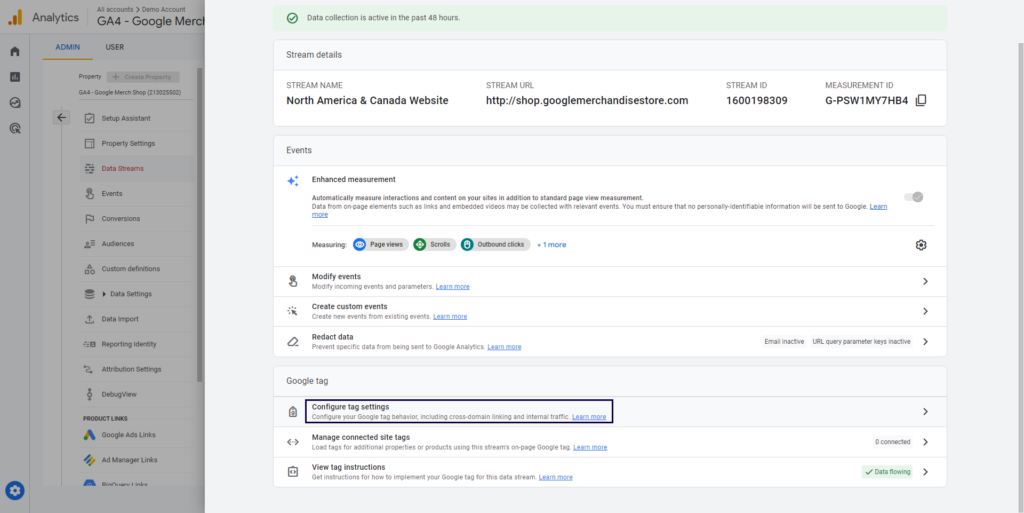Expand the Data Settings tree arrow
The width and height of the screenshot is (1024, 513).
pos(104,294)
